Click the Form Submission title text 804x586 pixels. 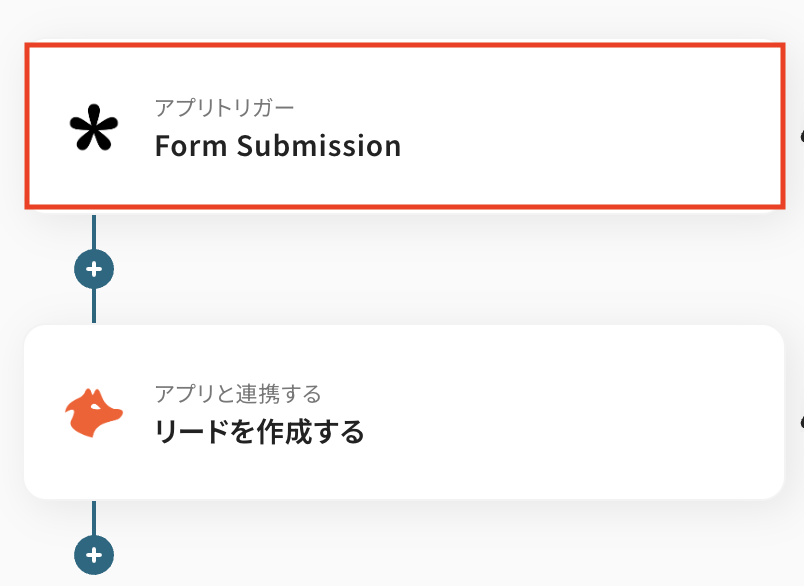(277, 146)
